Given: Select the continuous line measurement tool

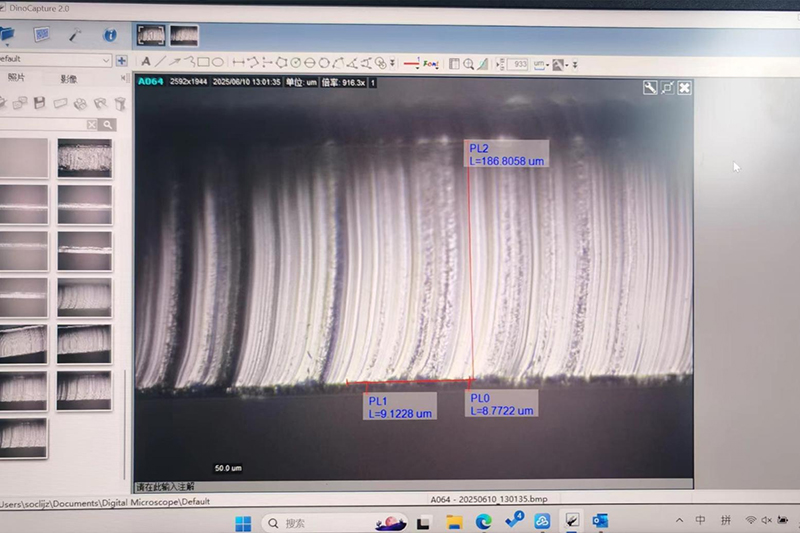Looking at the screenshot, I should click(253, 63).
